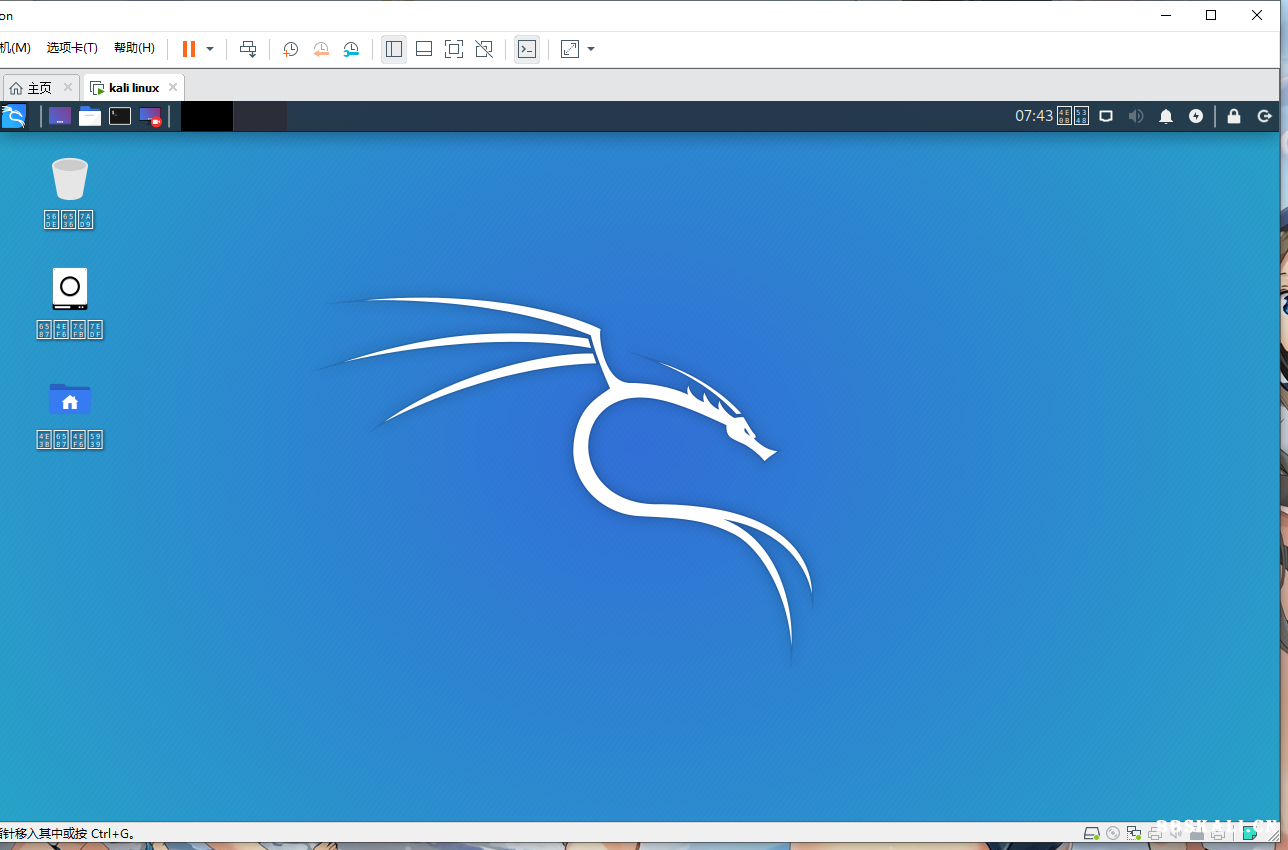Toggle Unity mode in the toolbar

484,49
